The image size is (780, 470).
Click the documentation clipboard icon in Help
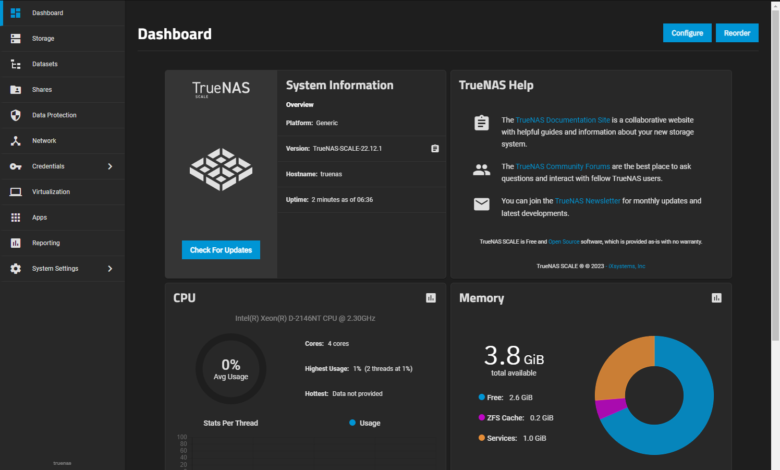coord(481,122)
